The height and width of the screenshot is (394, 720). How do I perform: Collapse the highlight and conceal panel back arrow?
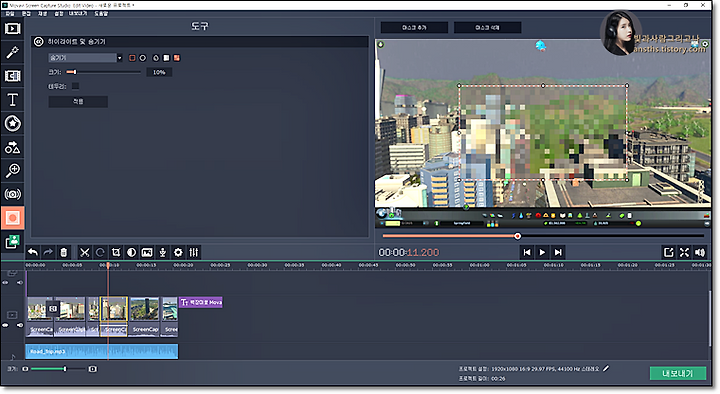[39, 41]
